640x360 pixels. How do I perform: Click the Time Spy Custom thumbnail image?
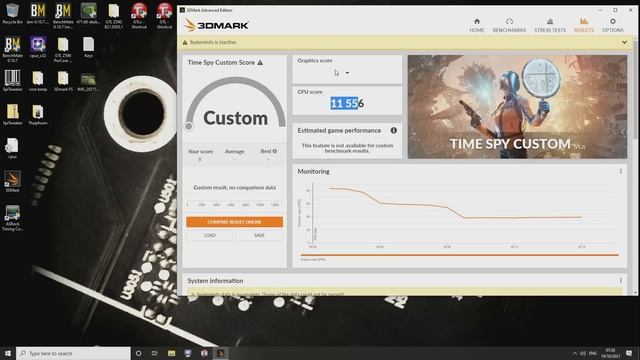point(517,107)
